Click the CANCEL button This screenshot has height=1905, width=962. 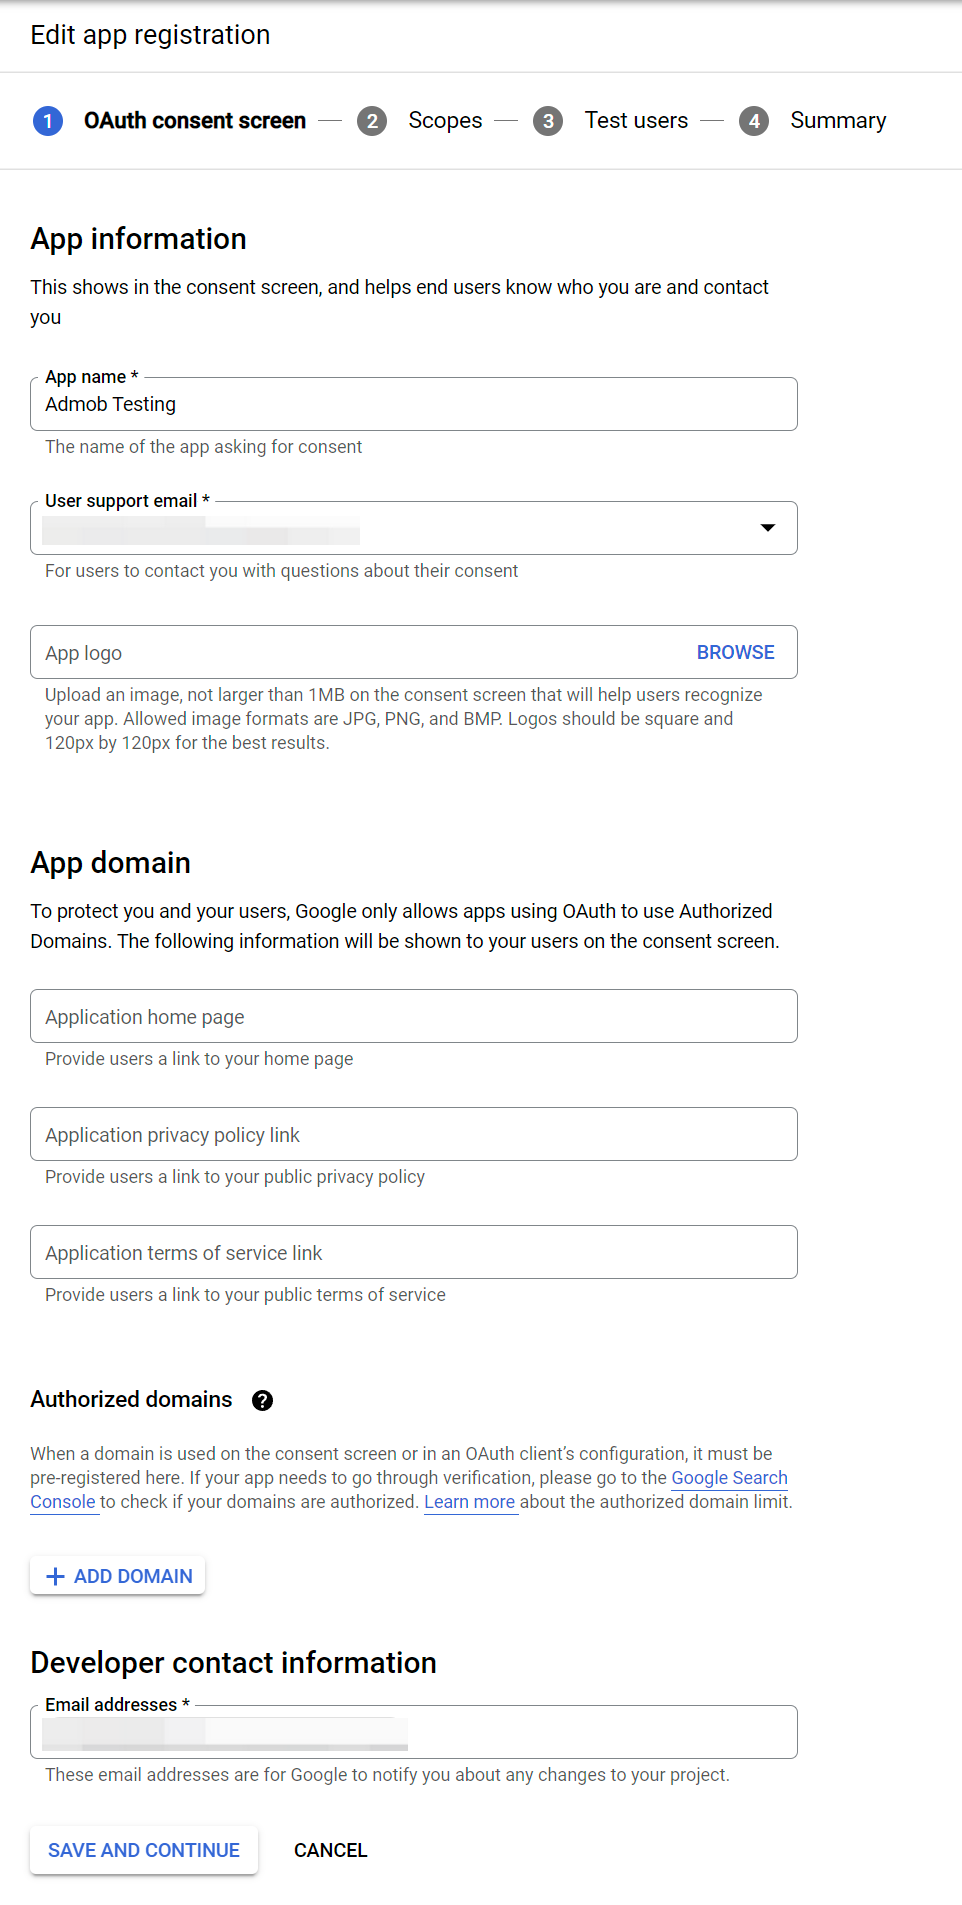(x=330, y=1849)
